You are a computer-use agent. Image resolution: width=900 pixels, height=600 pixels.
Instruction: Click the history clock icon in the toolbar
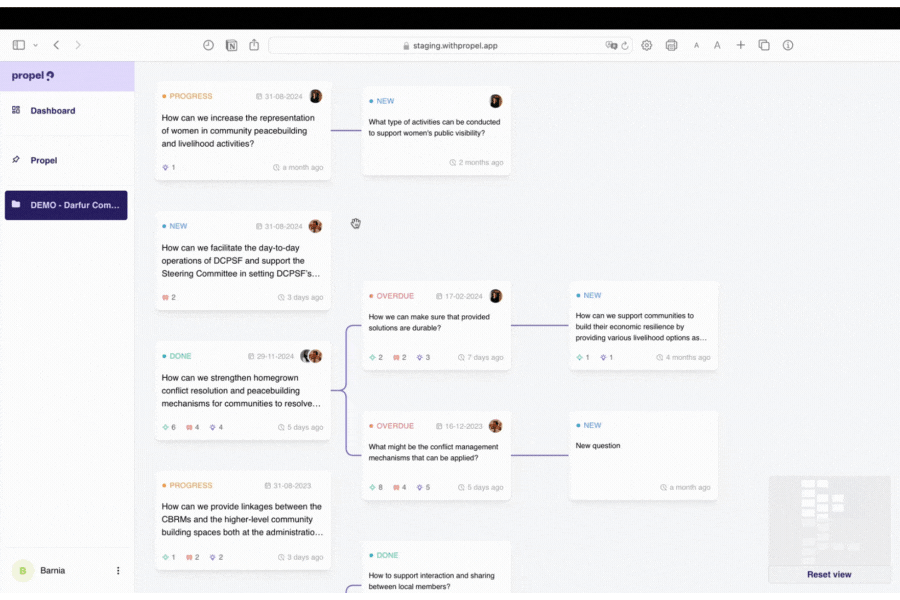[x=208, y=44]
